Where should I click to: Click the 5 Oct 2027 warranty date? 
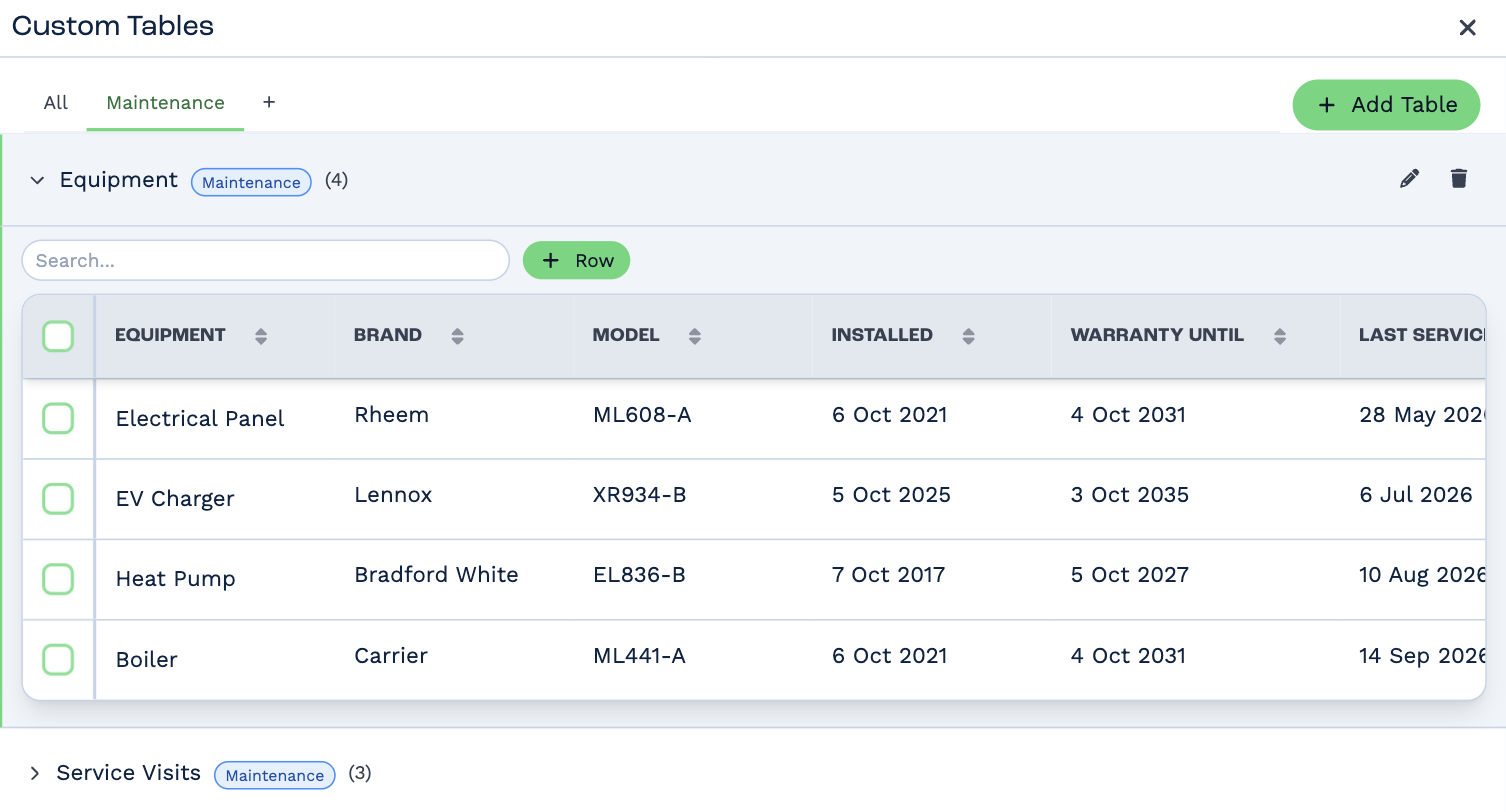pos(1130,575)
